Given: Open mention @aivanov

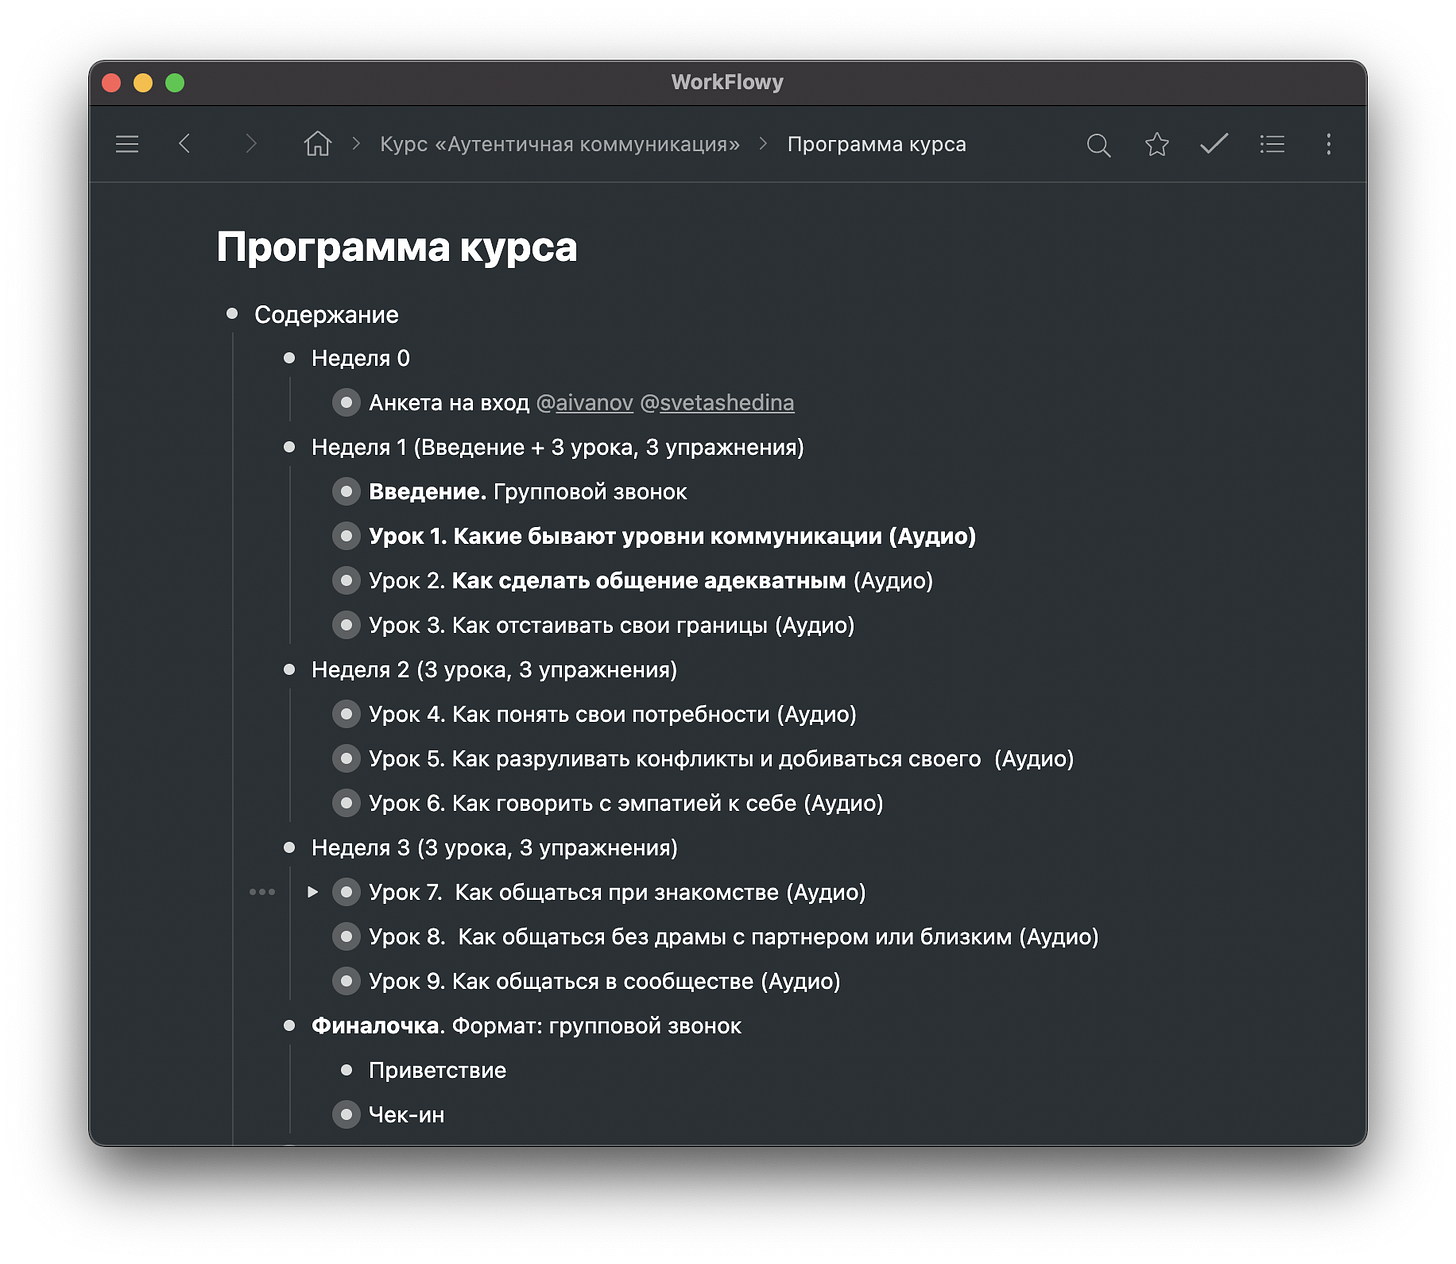Looking at the screenshot, I should point(585,403).
